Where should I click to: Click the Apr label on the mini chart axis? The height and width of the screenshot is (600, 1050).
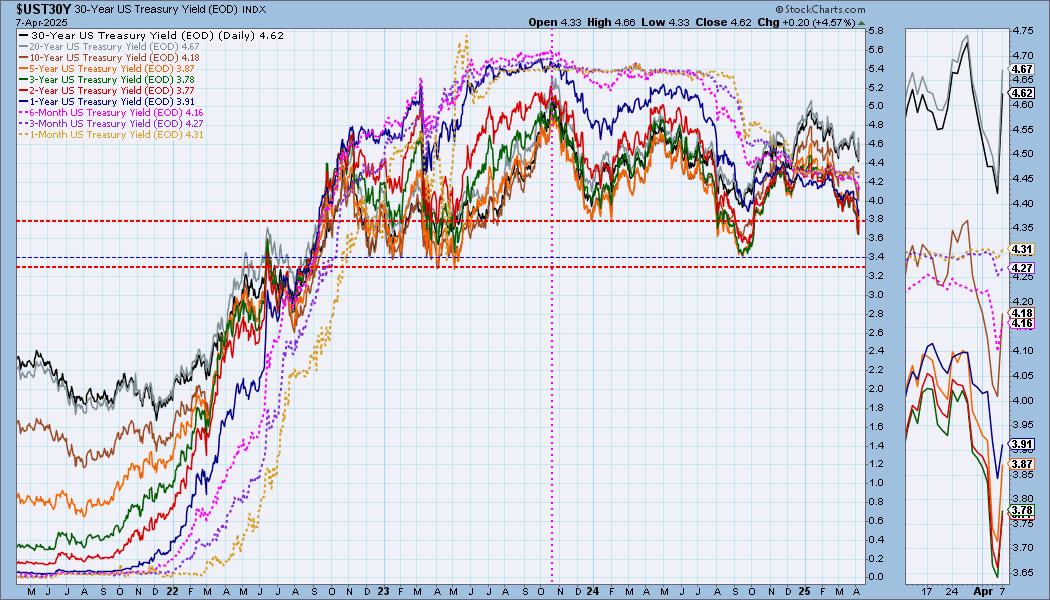pos(982,592)
